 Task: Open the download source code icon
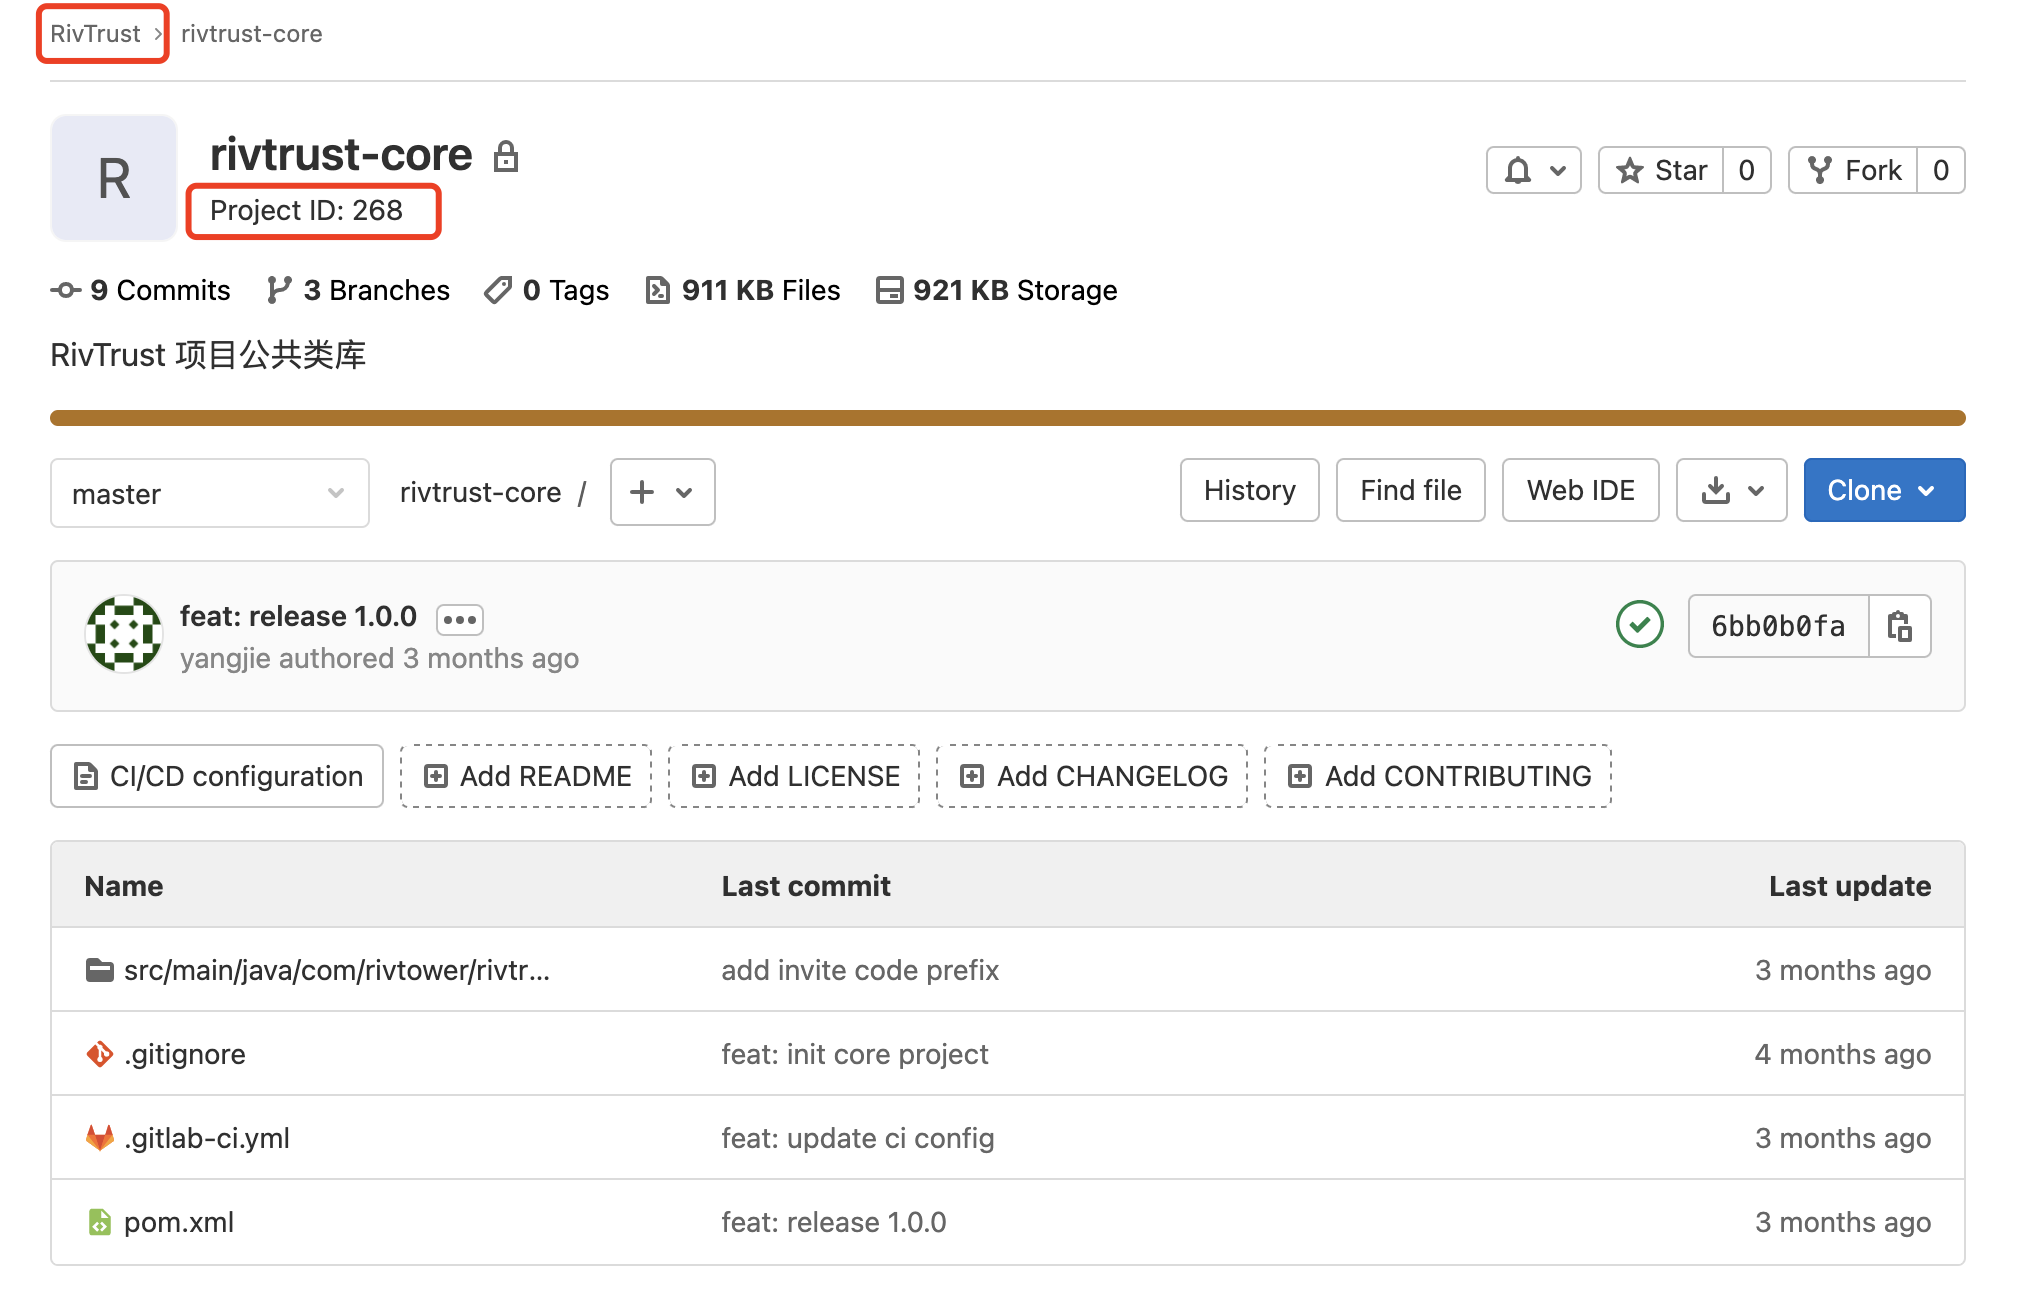tap(1717, 490)
